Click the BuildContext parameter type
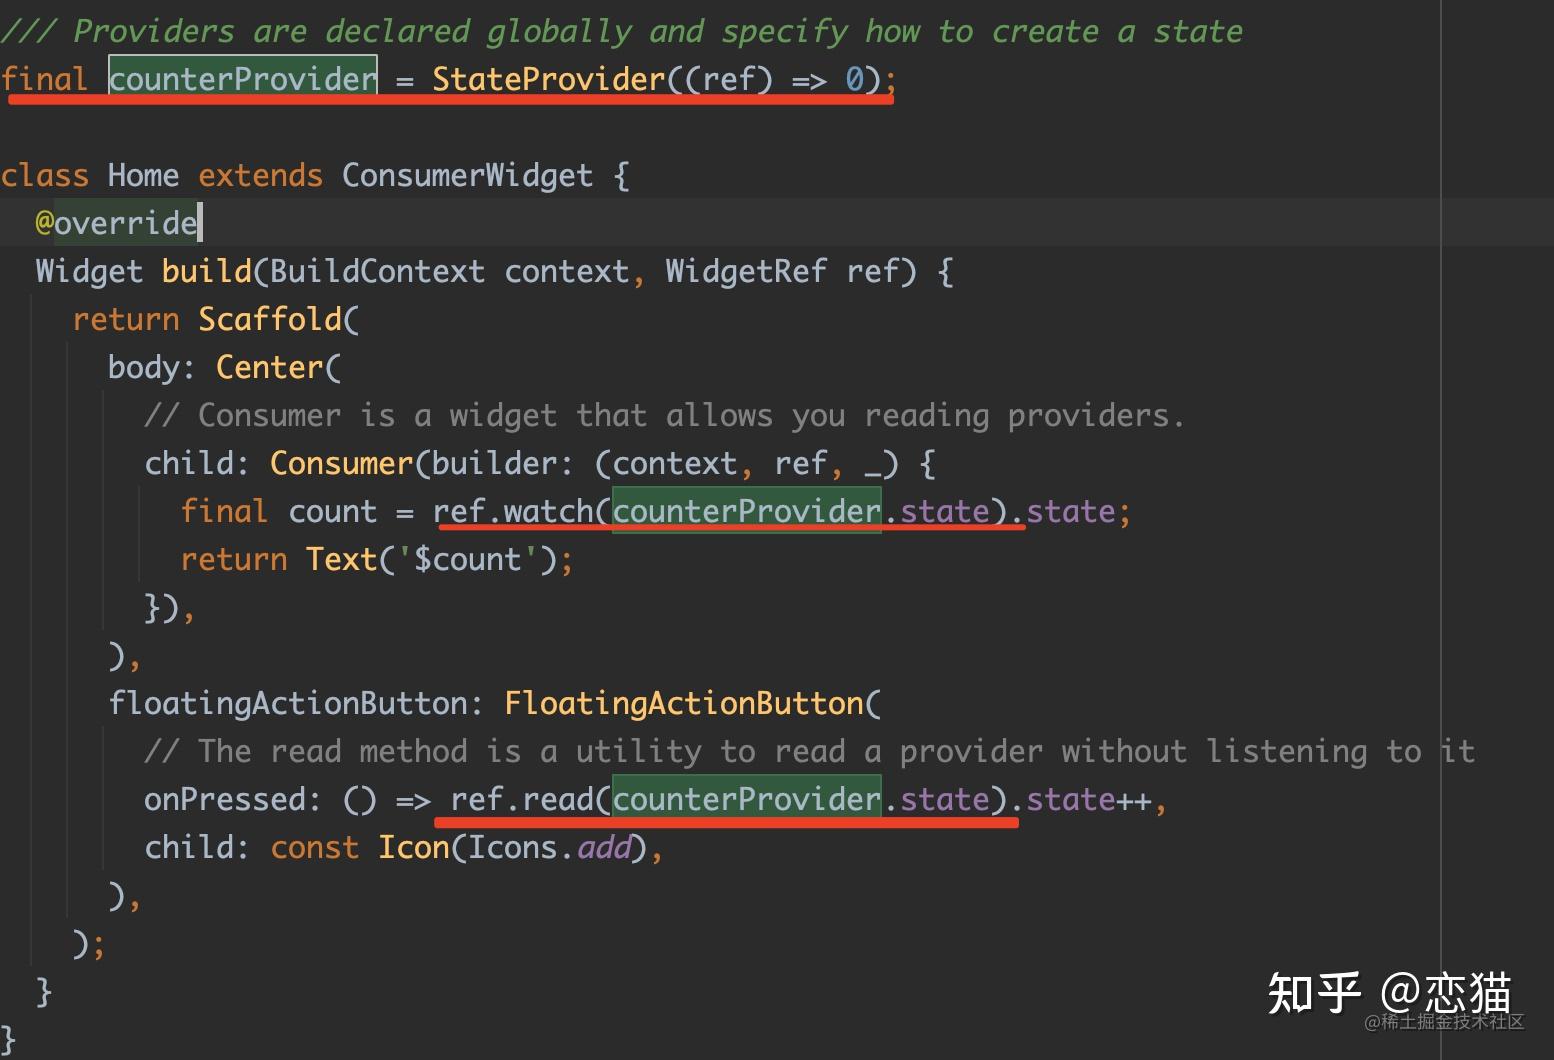Image resolution: width=1554 pixels, height=1060 pixels. click(377, 271)
